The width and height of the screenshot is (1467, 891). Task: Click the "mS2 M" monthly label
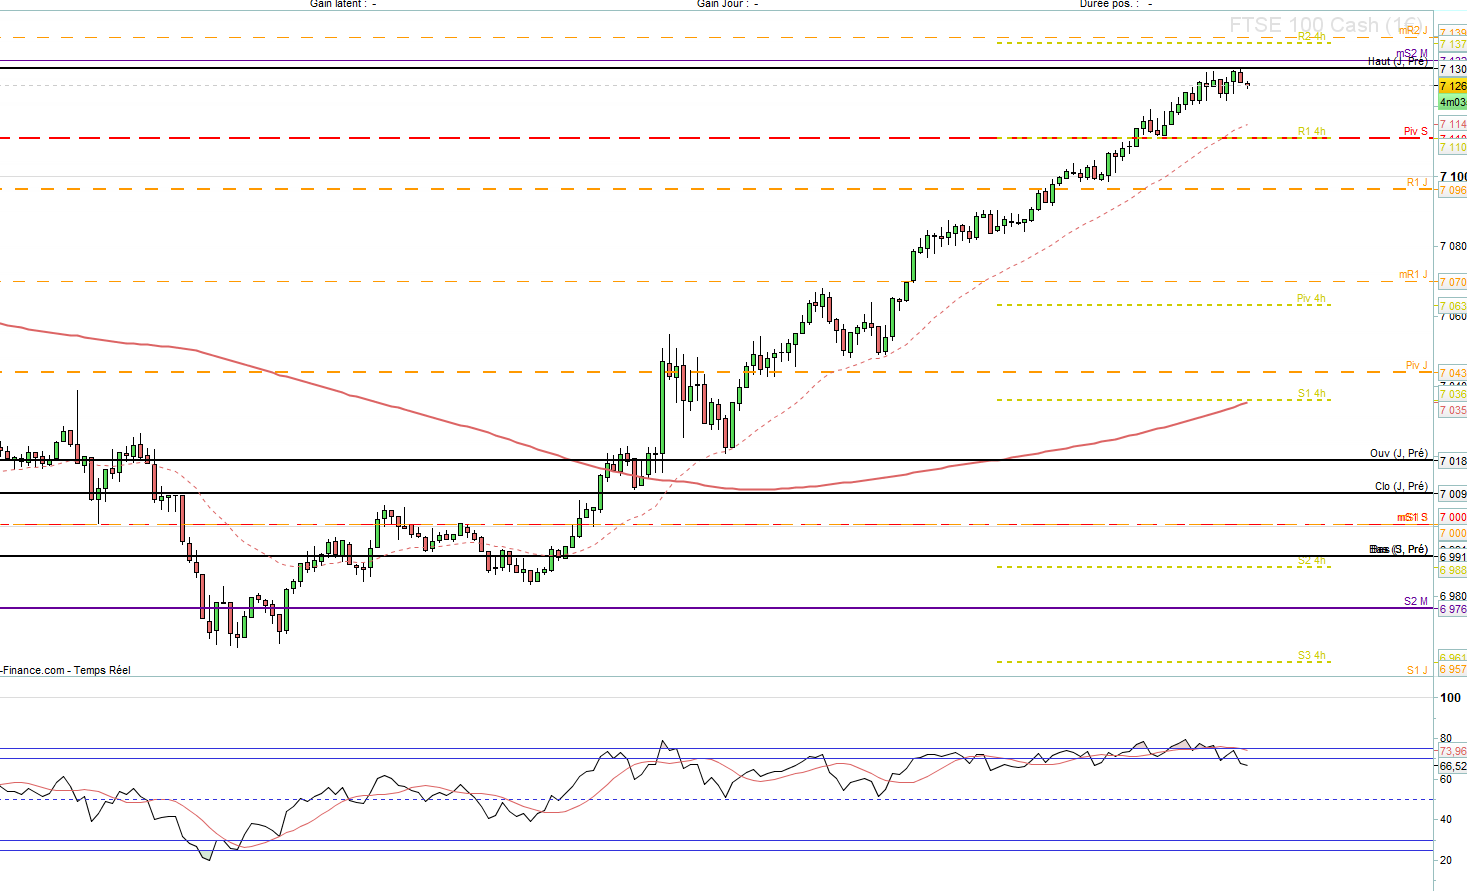coord(1412,54)
